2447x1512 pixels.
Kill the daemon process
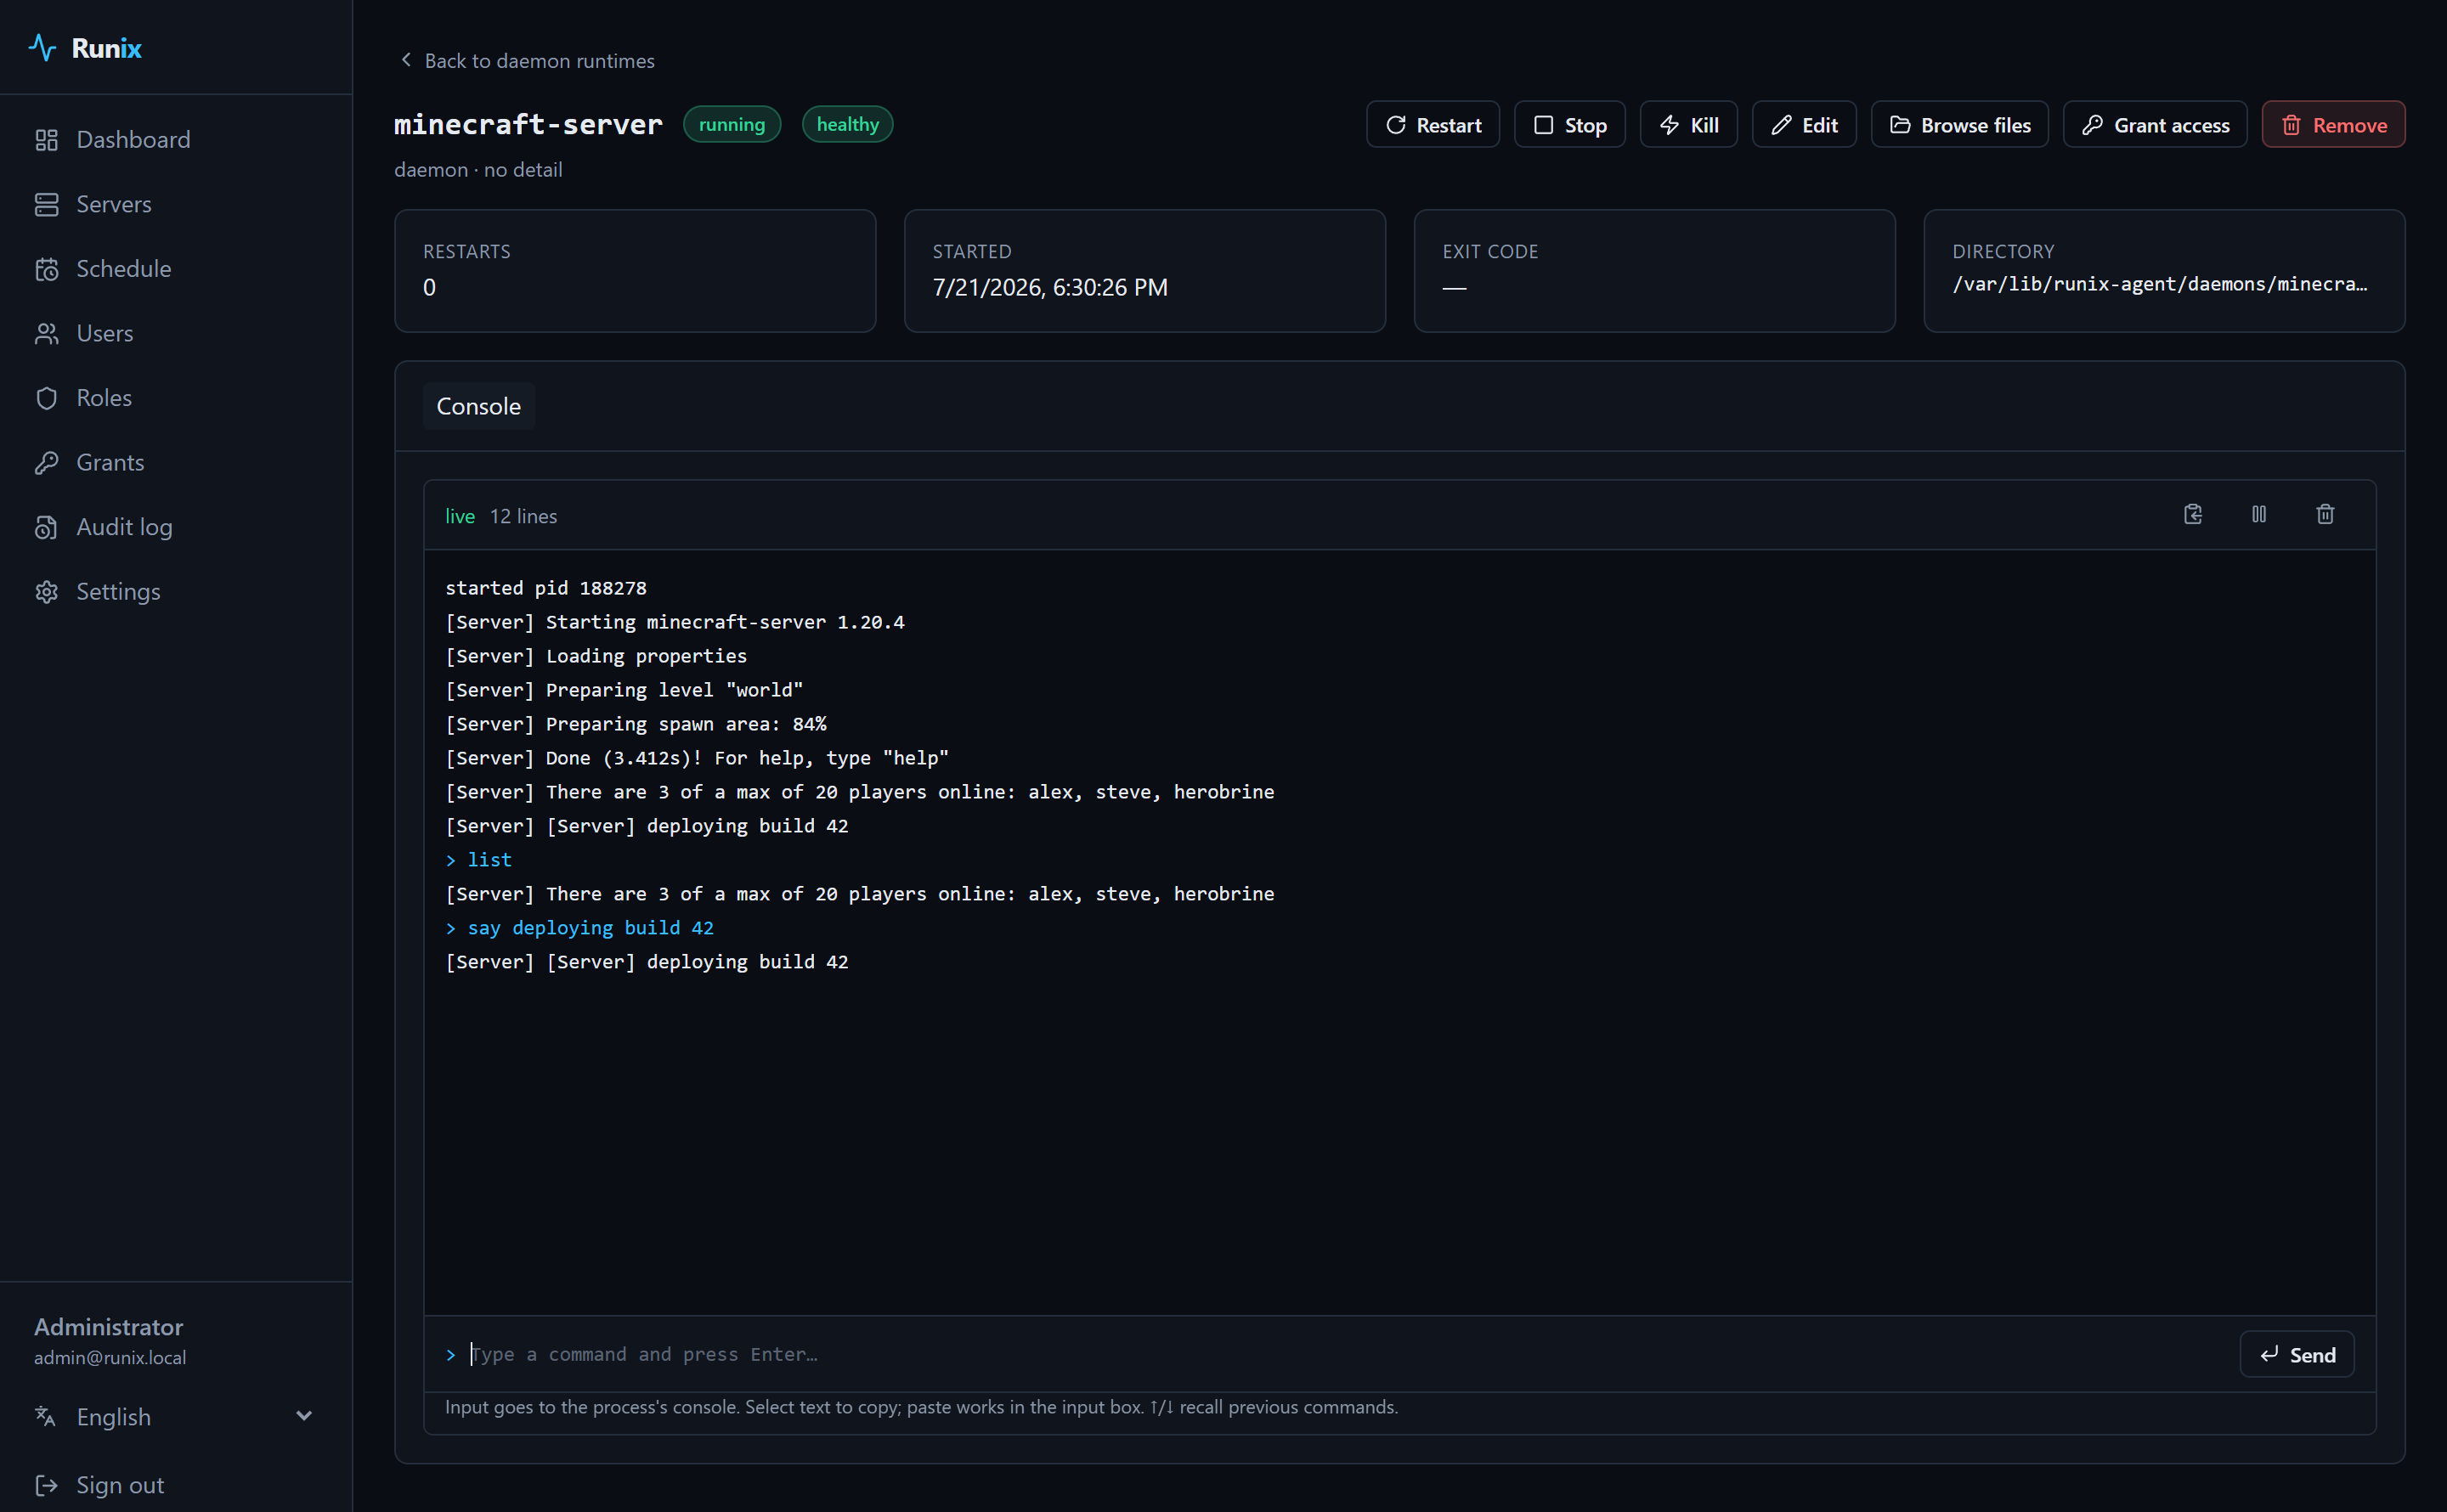[x=1688, y=125]
